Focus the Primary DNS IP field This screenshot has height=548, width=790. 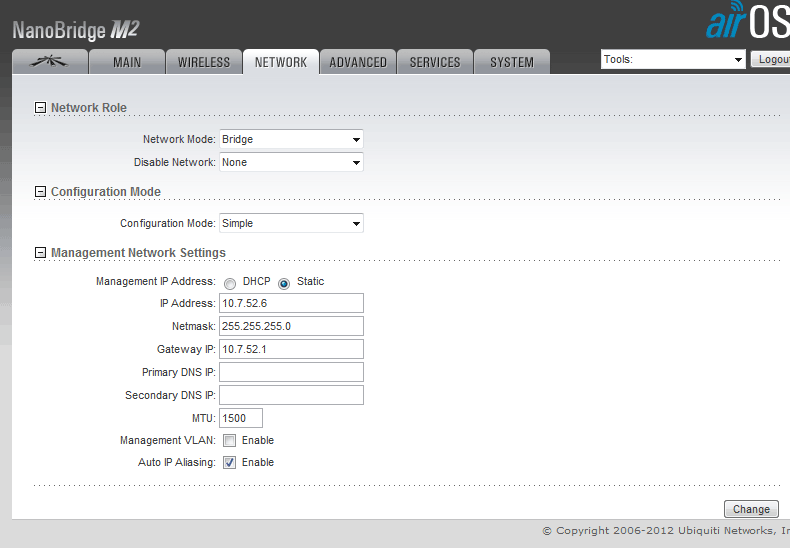[x=291, y=372]
